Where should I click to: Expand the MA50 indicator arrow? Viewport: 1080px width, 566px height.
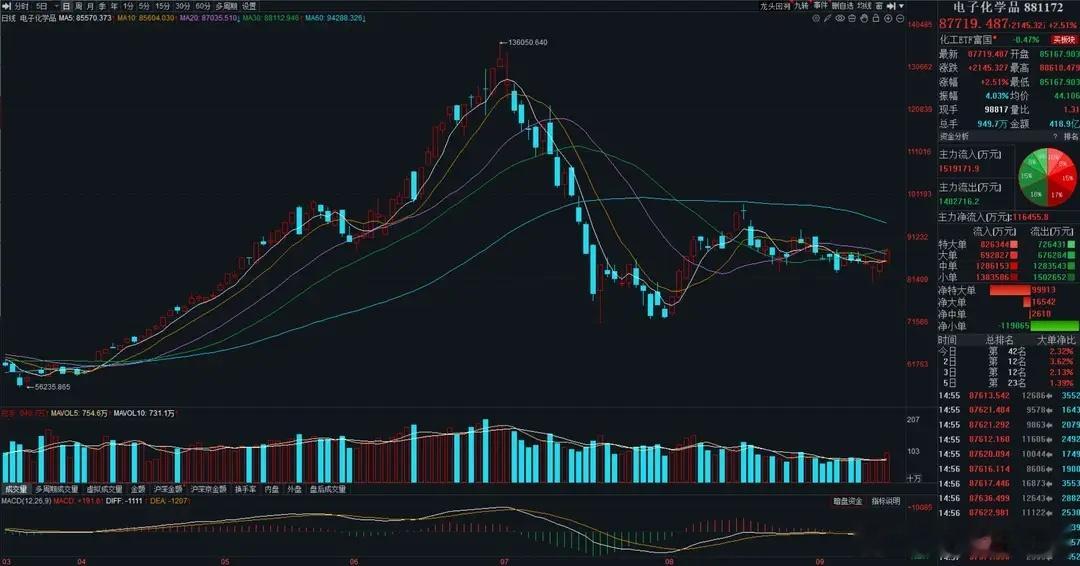coord(364,18)
